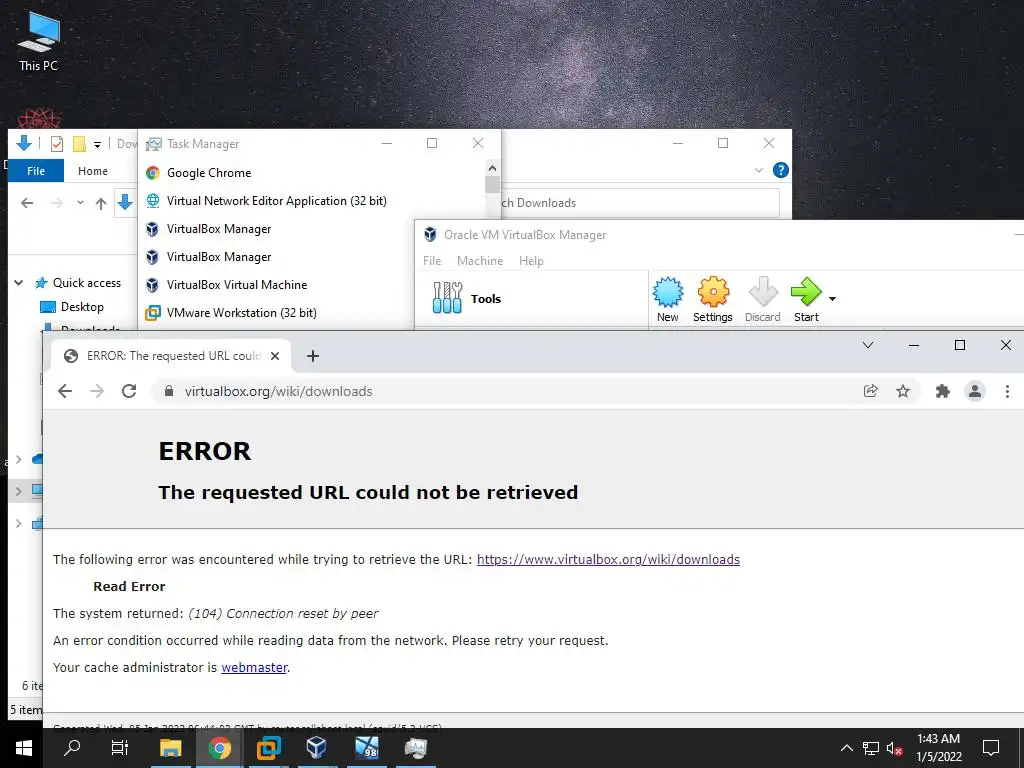Open This PC desktop icon
Screen dimensions: 1024x768
tap(39, 42)
